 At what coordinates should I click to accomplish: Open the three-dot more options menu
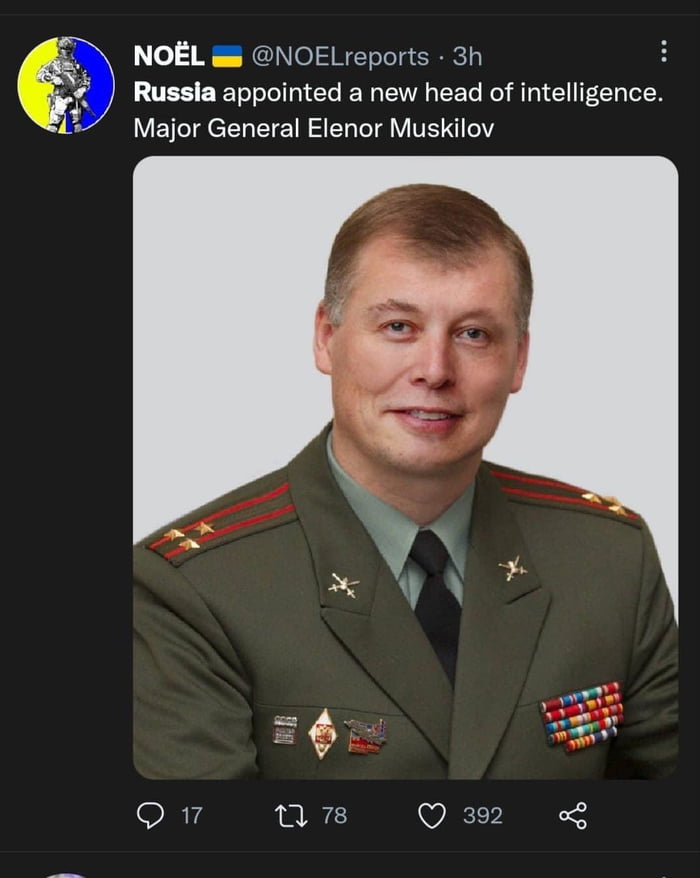(664, 51)
